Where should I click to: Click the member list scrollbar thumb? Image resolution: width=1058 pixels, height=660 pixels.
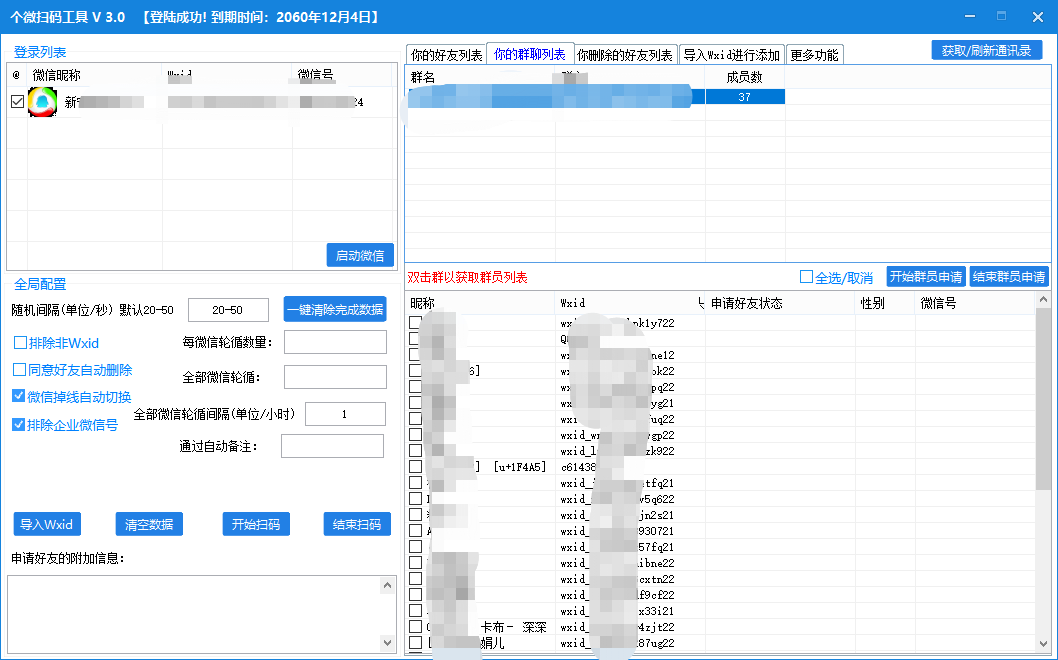[1043, 398]
